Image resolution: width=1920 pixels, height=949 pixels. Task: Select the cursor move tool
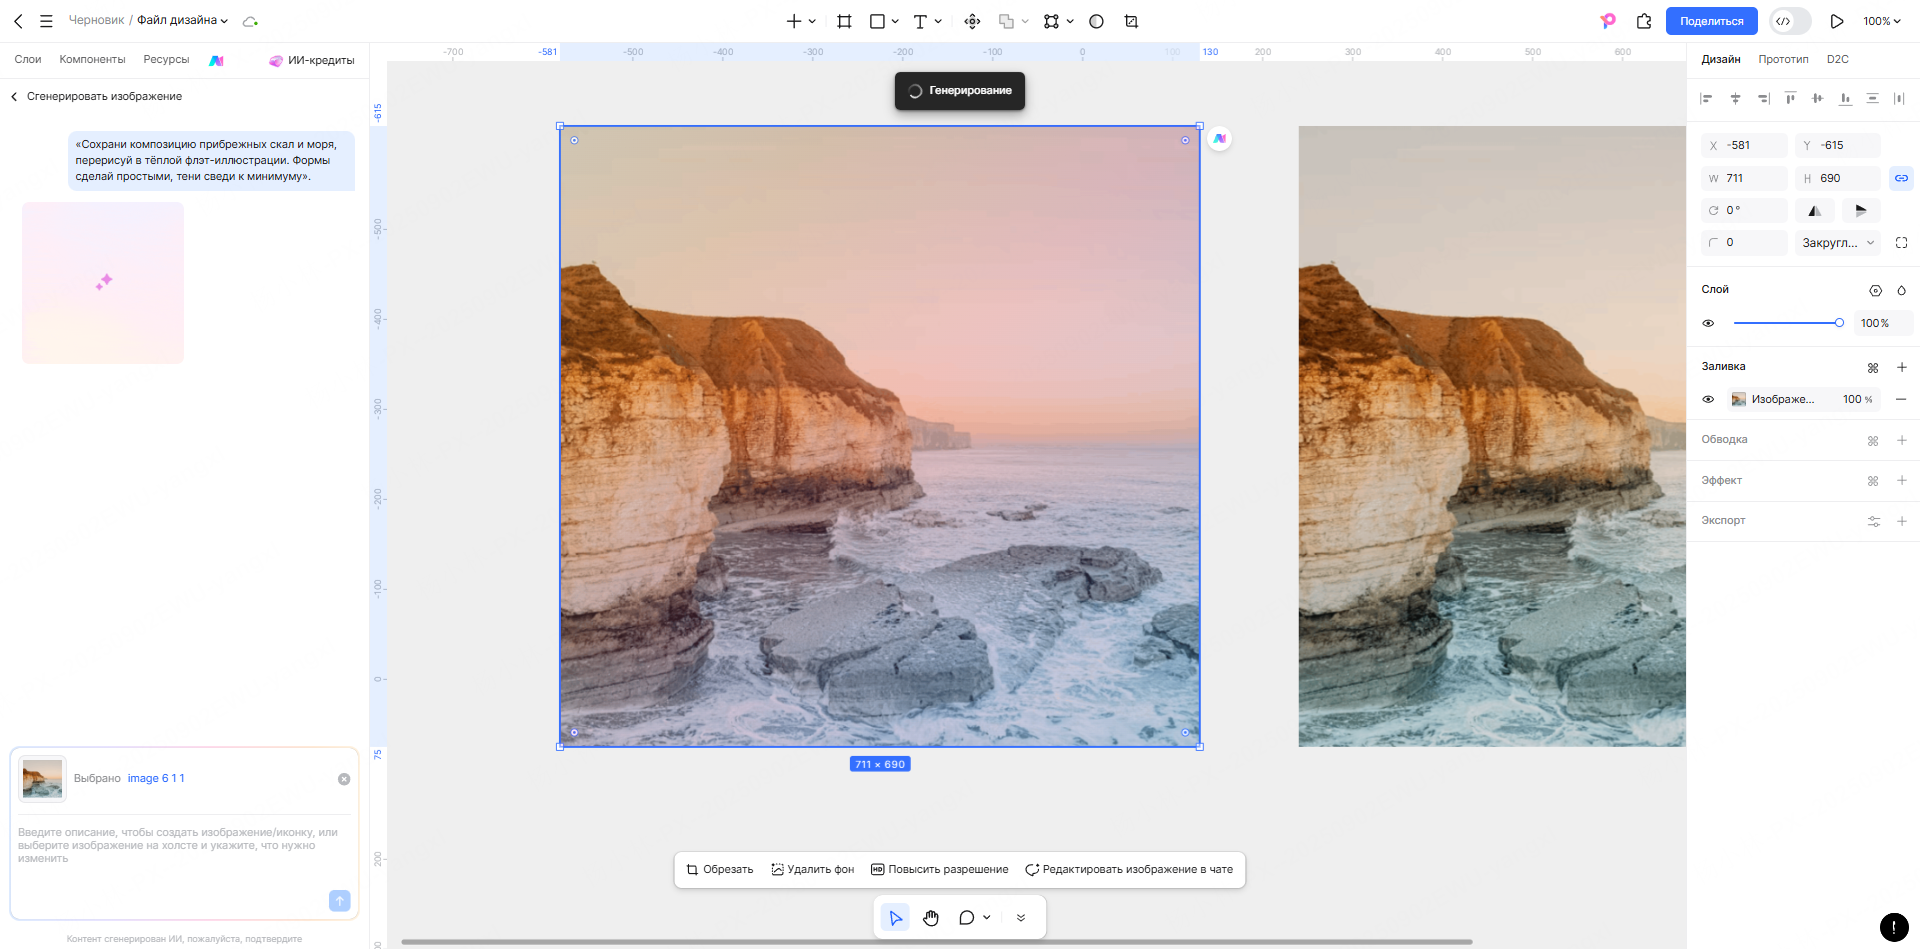tap(895, 917)
